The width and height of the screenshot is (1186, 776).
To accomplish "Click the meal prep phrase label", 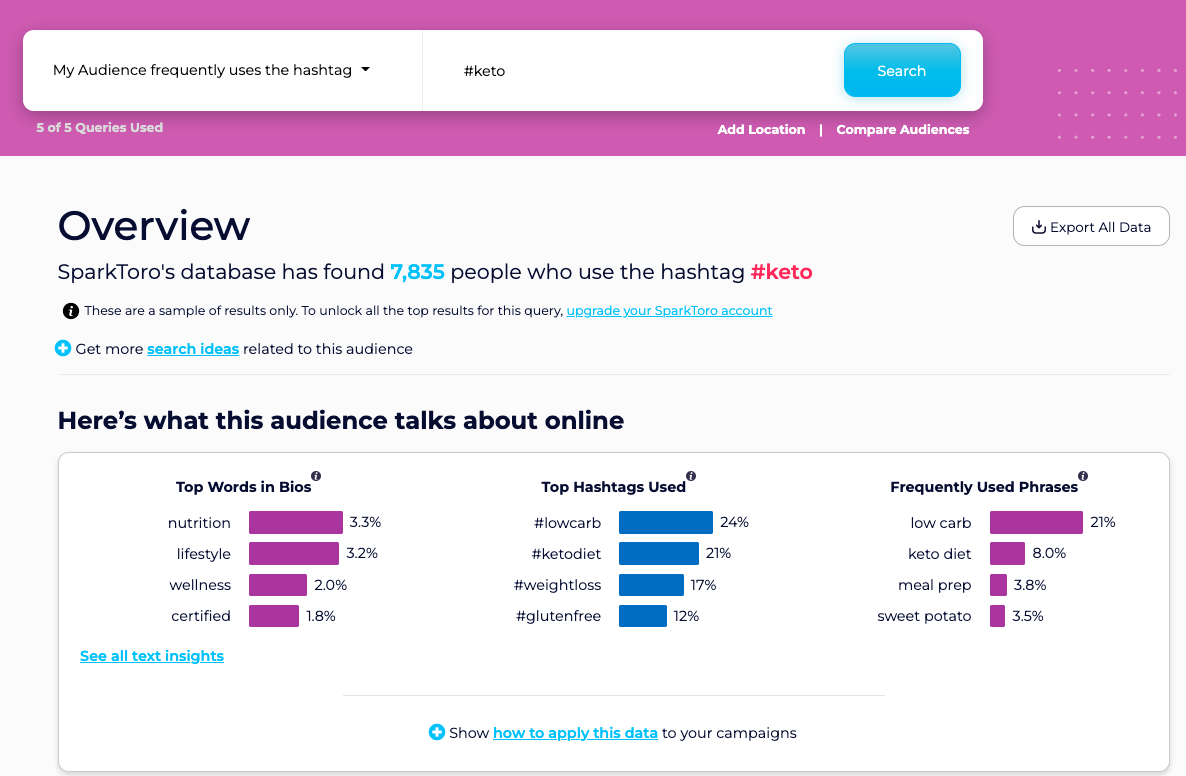I will coord(935,585).
